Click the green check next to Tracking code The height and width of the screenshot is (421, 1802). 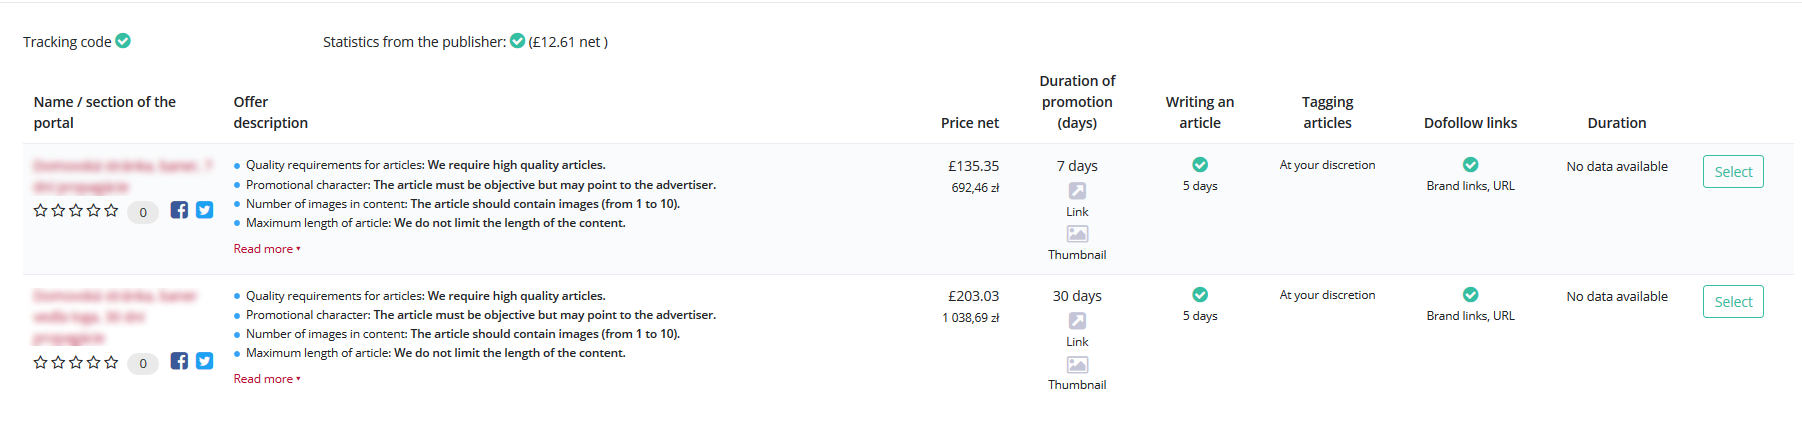pyautogui.click(x=123, y=41)
